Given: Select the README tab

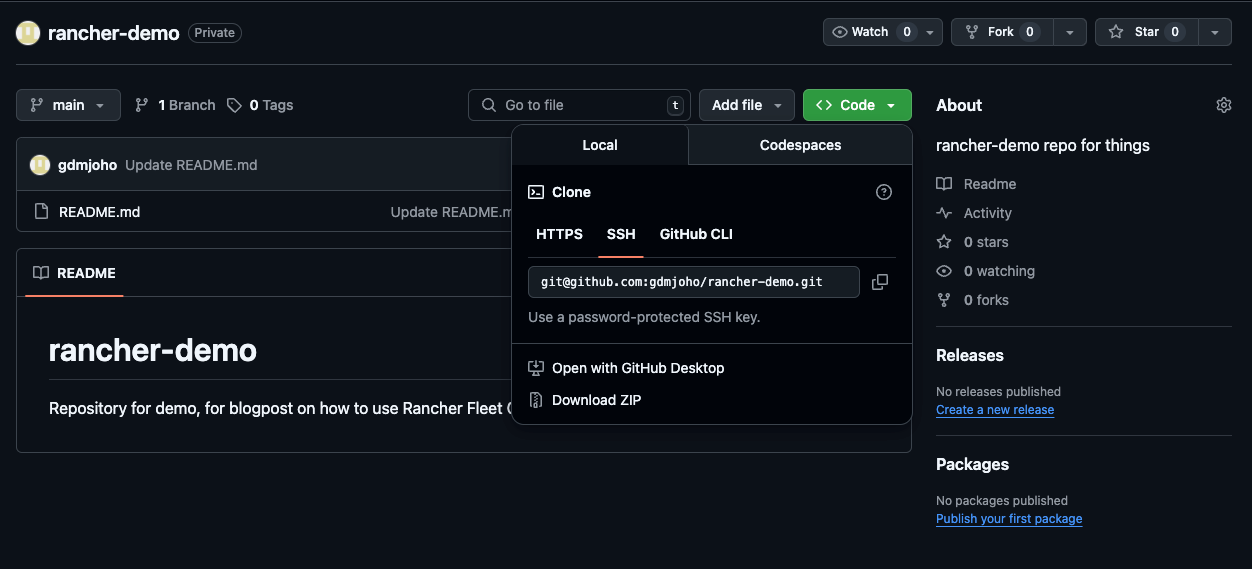Looking at the screenshot, I should pyautogui.click(x=74, y=273).
